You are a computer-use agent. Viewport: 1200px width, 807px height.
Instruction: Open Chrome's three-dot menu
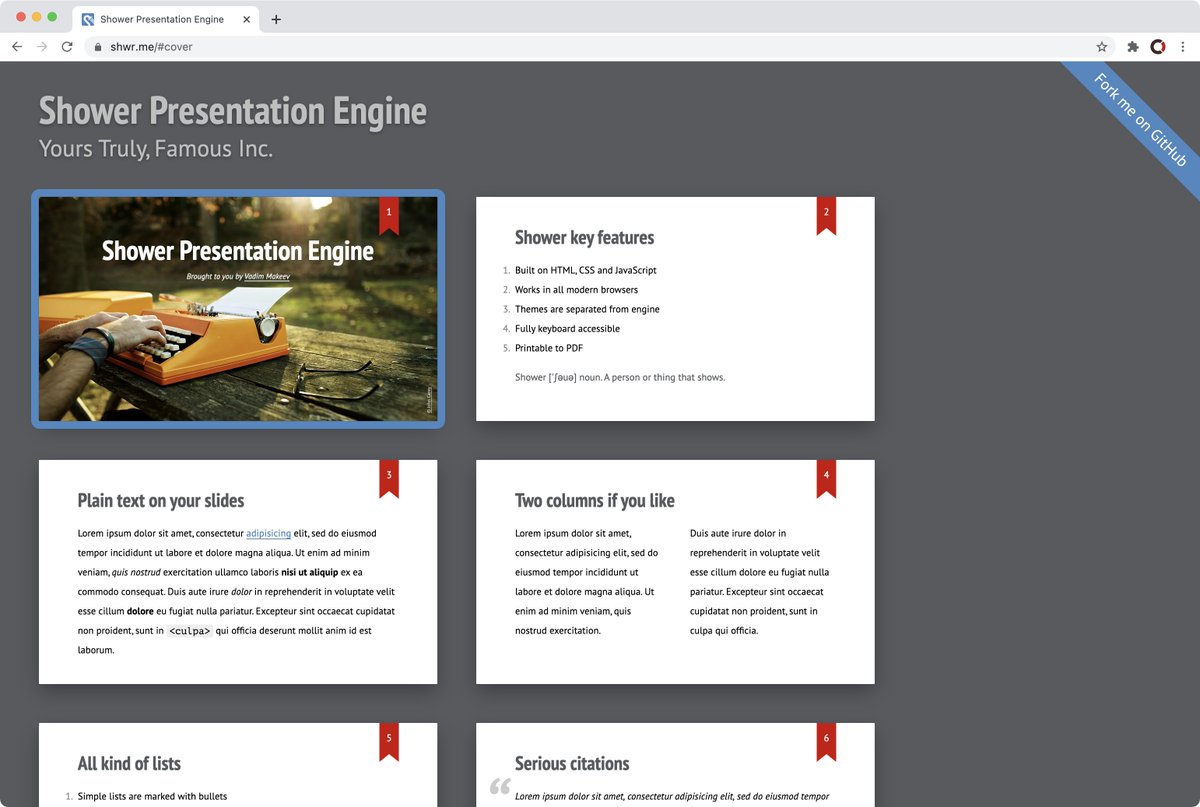(x=1183, y=47)
